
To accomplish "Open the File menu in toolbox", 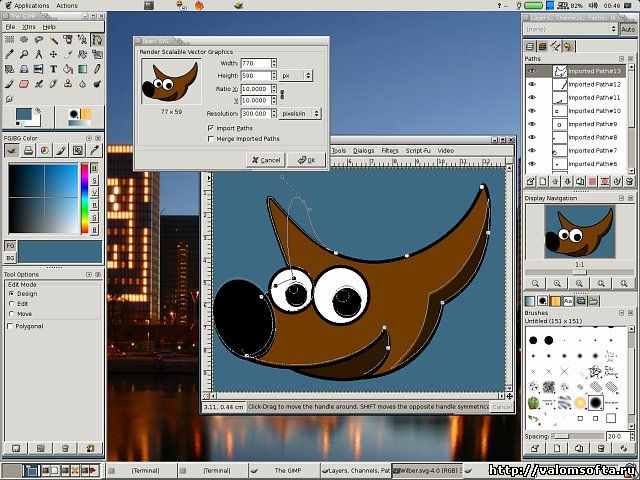I will (x=10, y=27).
